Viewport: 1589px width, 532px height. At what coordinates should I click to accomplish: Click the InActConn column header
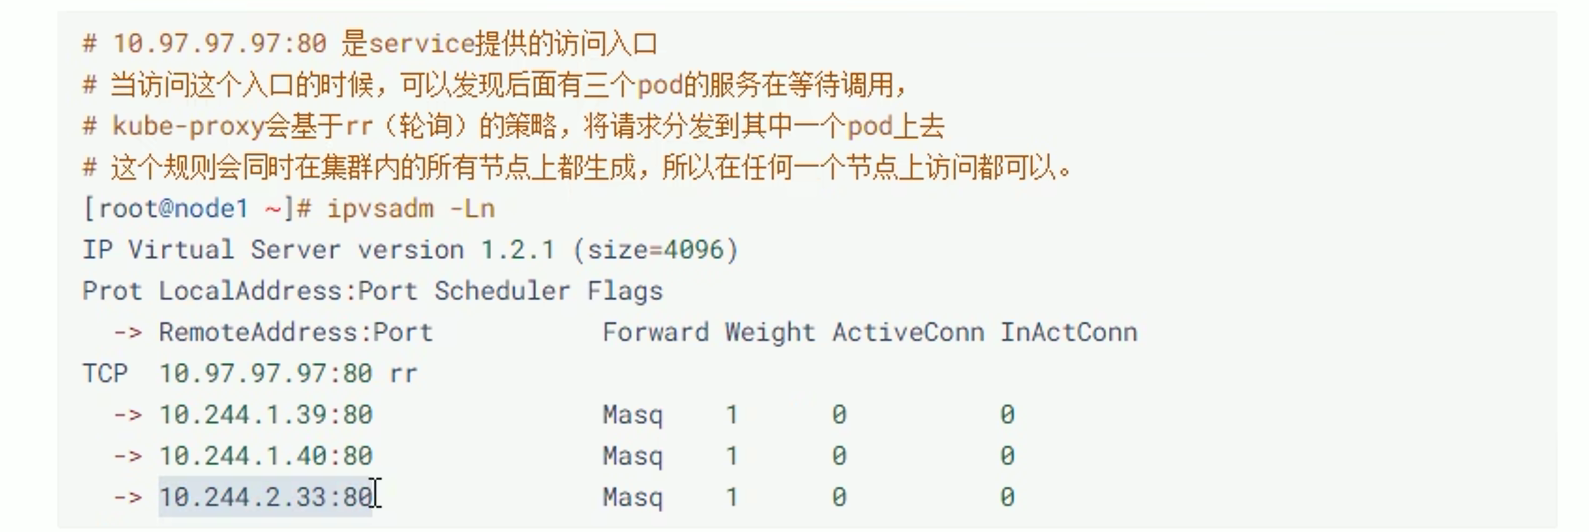click(1068, 332)
